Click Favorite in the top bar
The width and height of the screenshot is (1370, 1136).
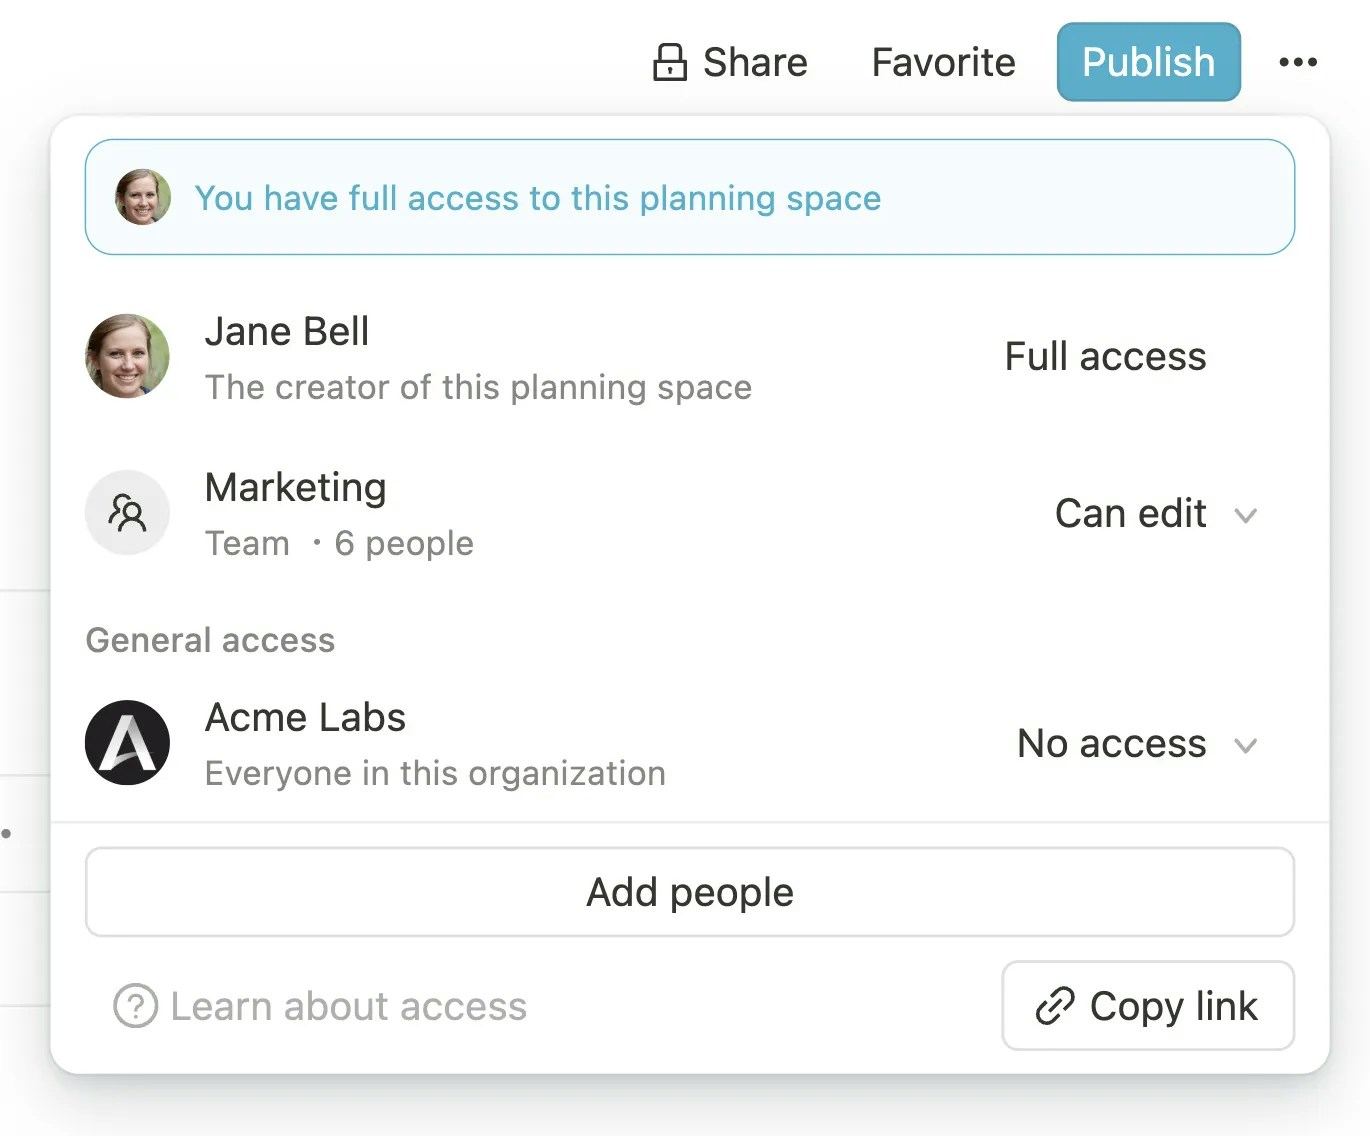[x=943, y=62]
